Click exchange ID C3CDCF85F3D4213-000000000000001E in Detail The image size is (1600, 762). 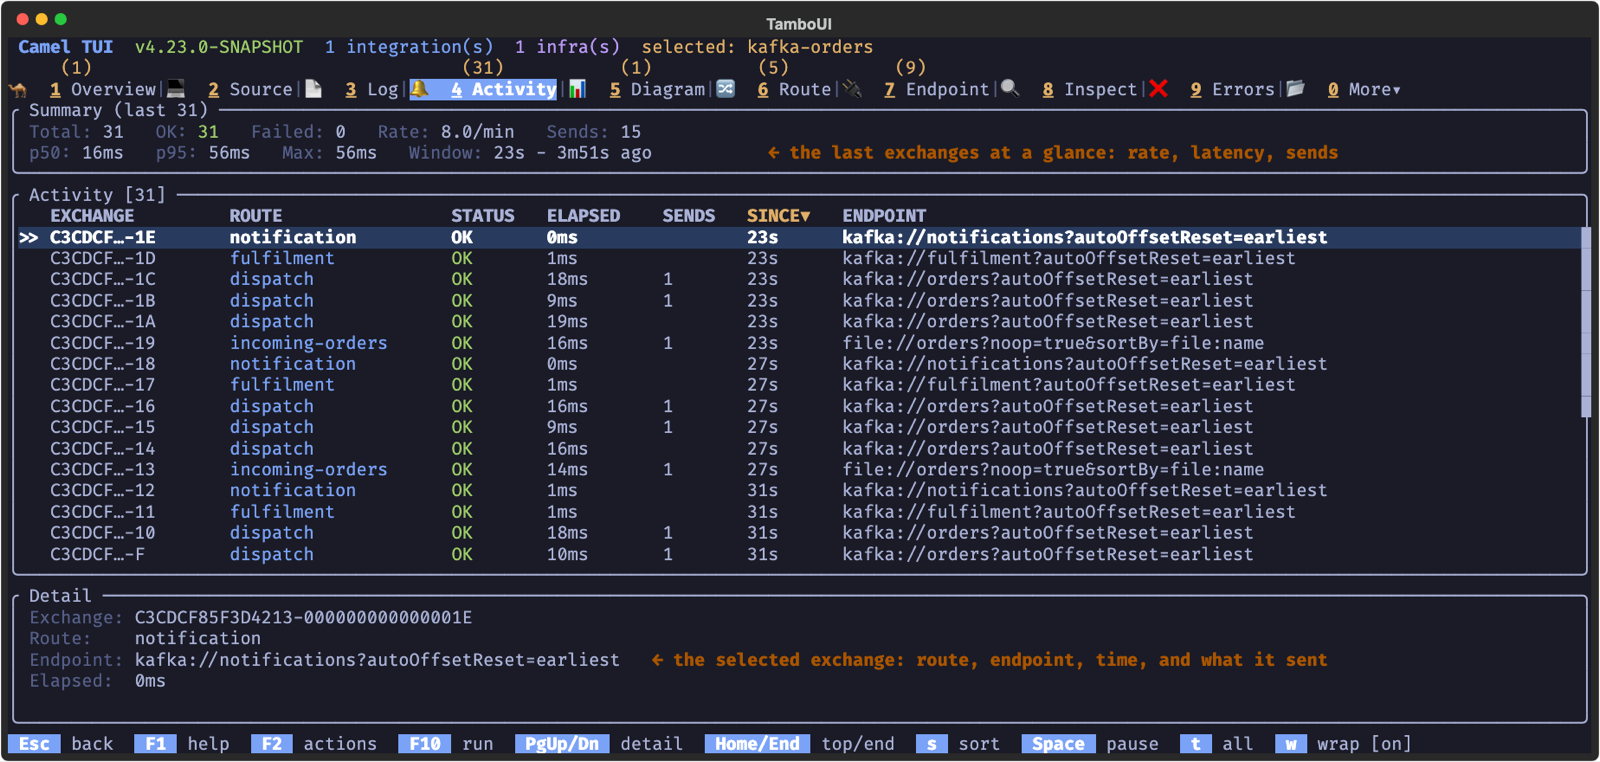303,618
